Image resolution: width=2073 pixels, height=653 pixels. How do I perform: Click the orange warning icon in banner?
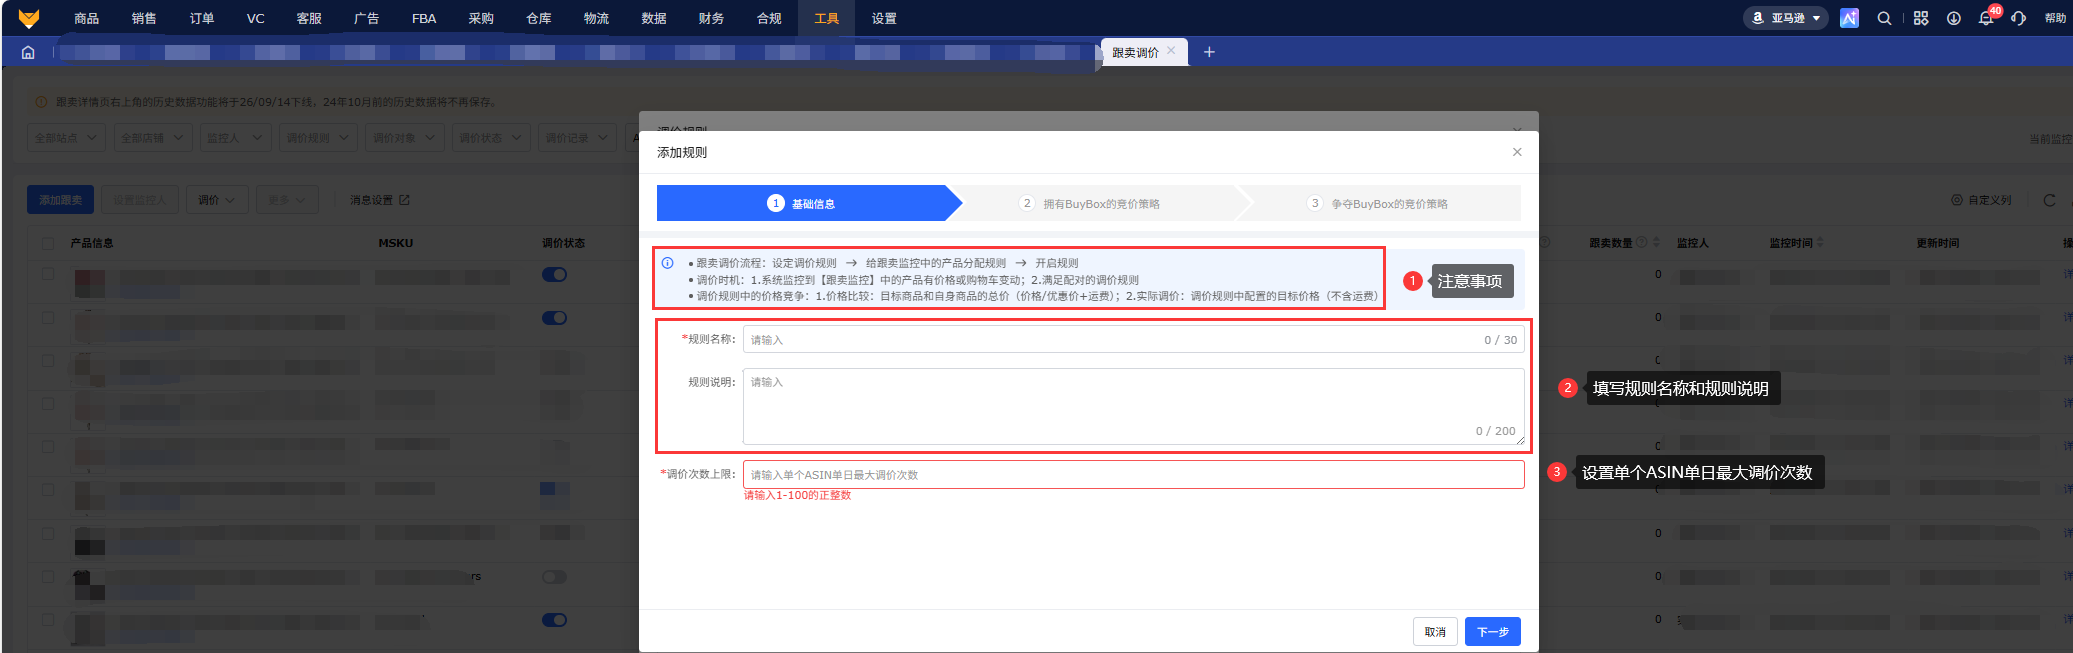click(x=41, y=102)
